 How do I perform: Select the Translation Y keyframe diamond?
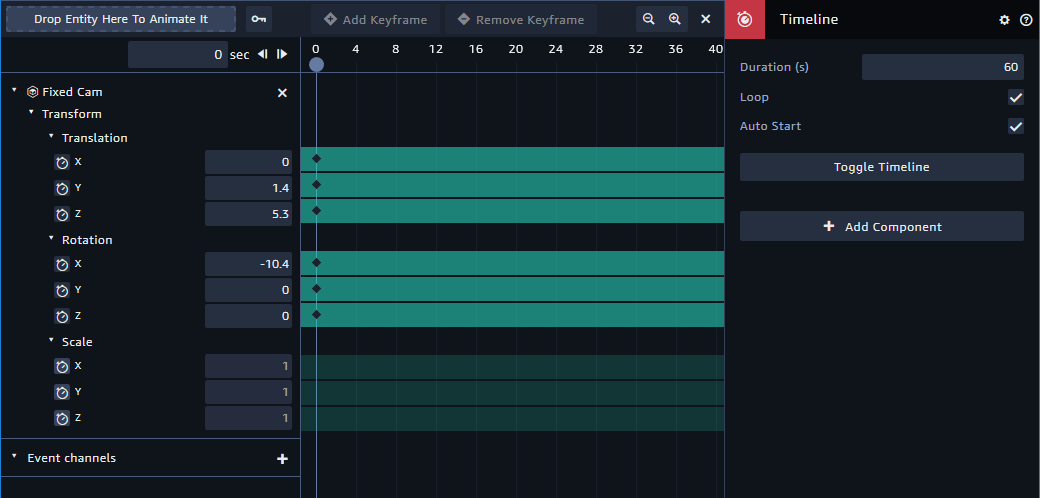coord(316,184)
